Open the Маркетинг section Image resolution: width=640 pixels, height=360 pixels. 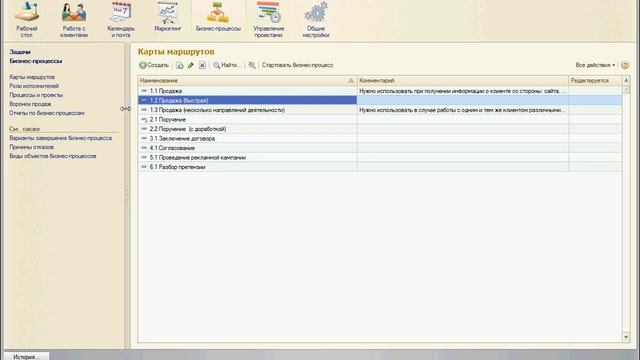(x=168, y=17)
